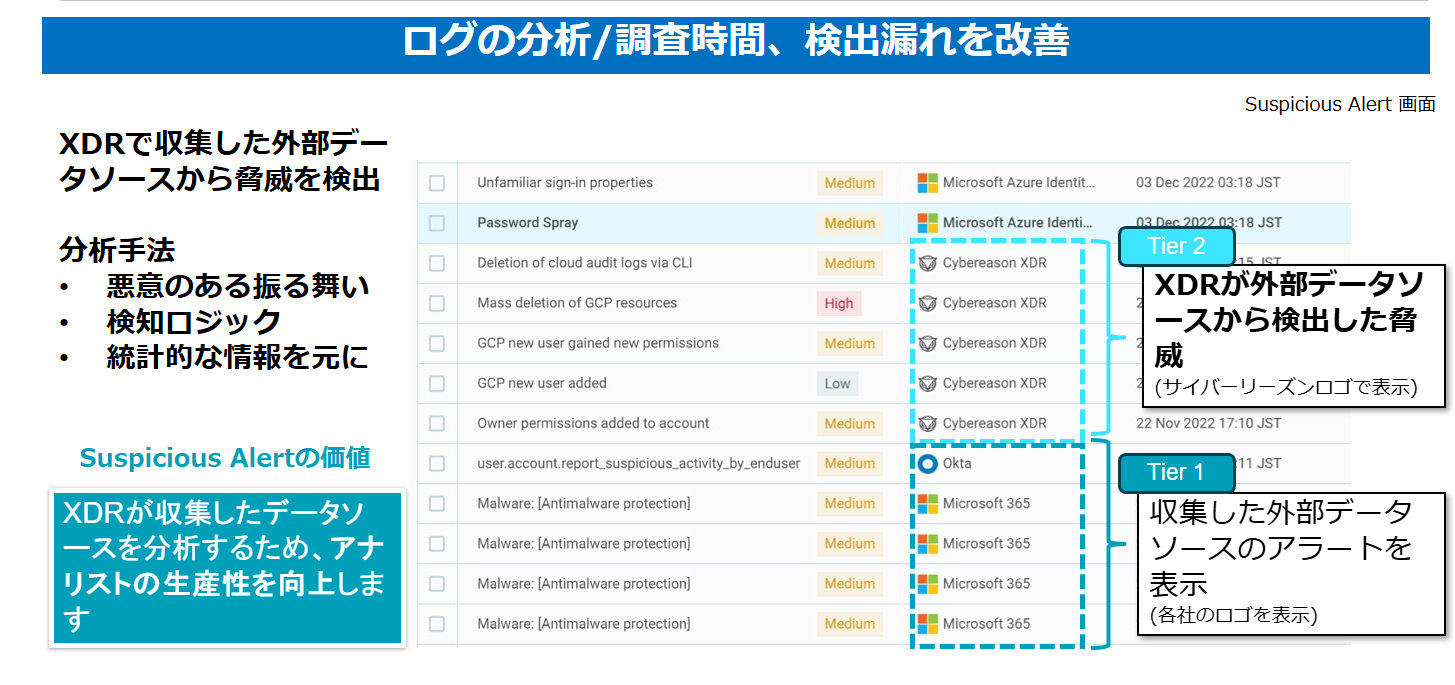The width and height of the screenshot is (1455, 685).
Task: Tick the checkbox for Unfamiliar sign-in properties
Action: (x=437, y=183)
